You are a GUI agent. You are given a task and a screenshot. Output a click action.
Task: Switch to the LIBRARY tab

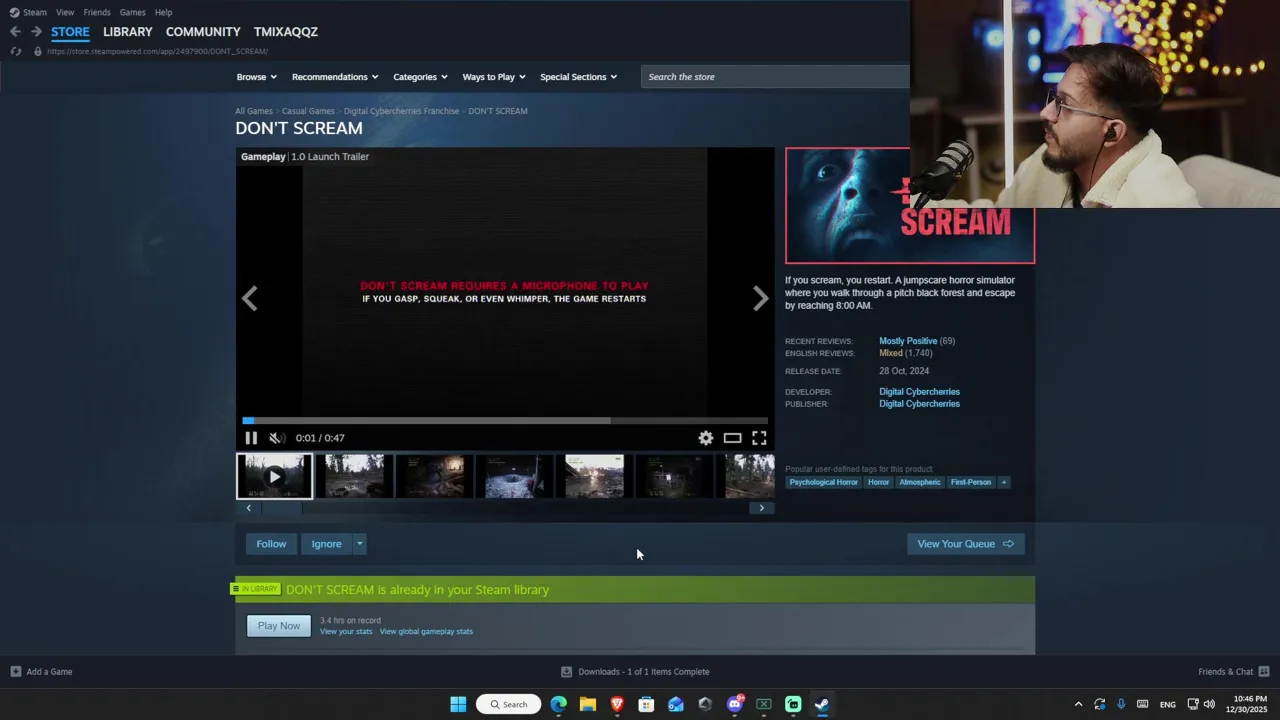pyautogui.click(x=128, y=32)
